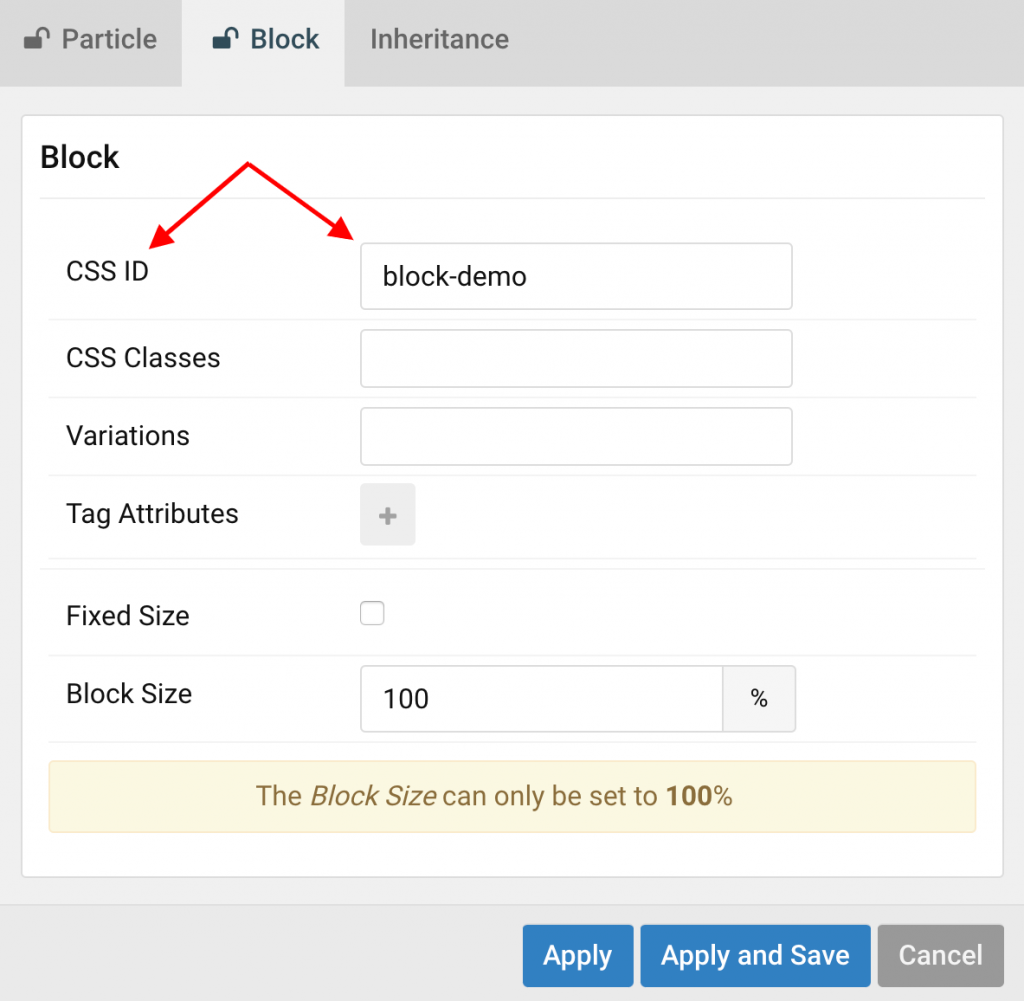Click the CSS ID row label
The image size is (1024, 1001).
tap(107, 271)
